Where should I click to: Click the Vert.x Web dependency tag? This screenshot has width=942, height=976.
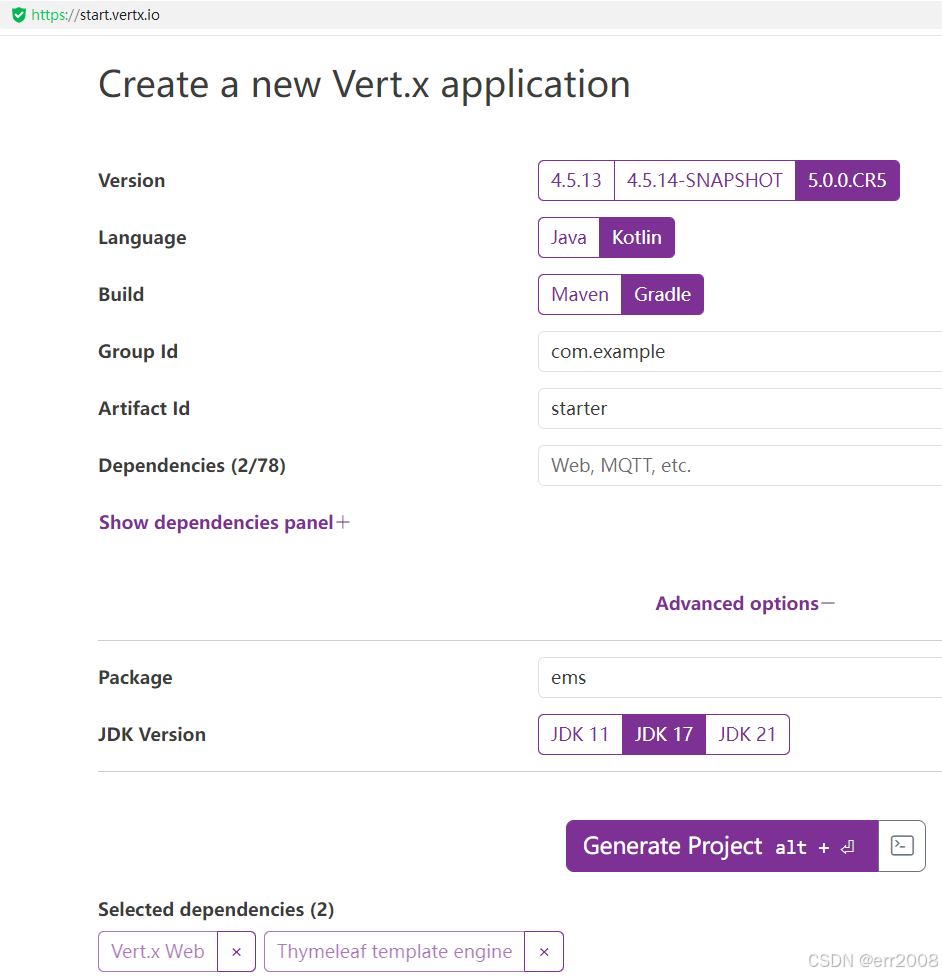[158, 951]
